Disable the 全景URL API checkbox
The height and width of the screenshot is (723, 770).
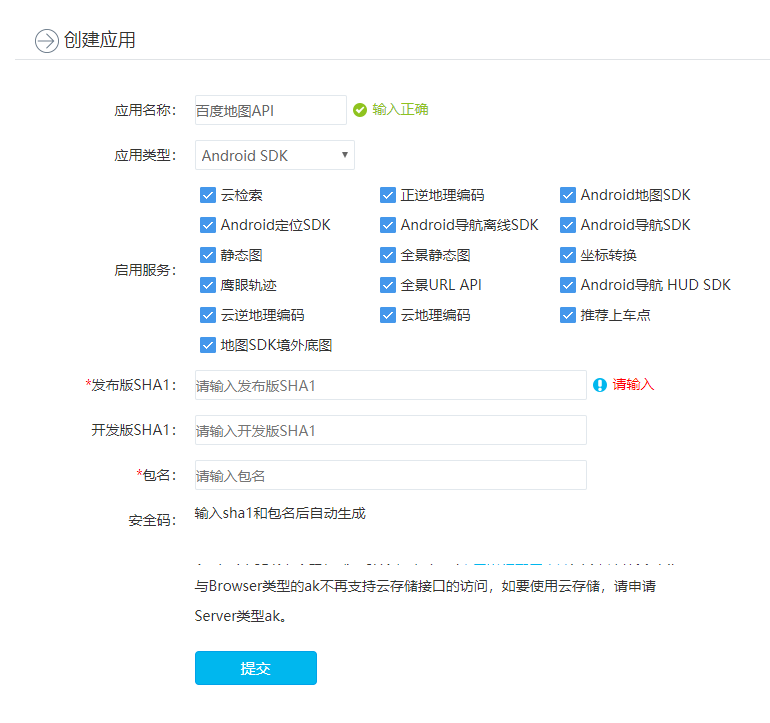point(388,285)
